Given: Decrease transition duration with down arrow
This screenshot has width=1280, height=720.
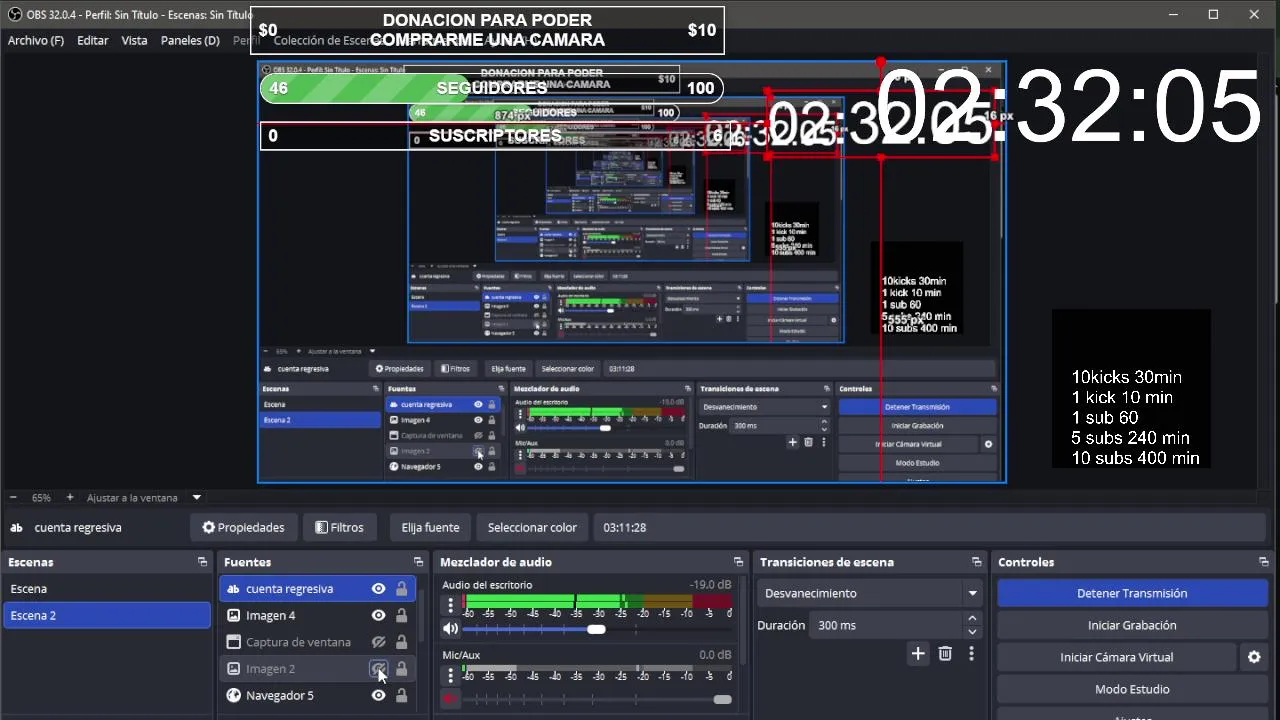Looking at the screenshot, I should [972, 632].
